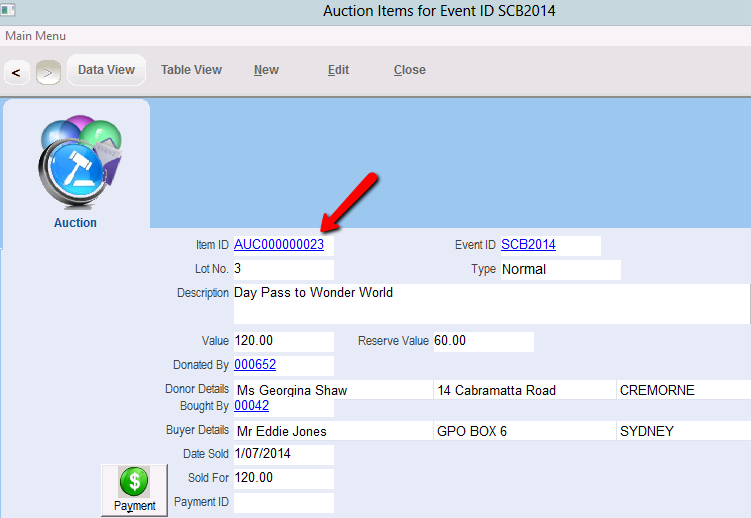Select the Sold For field
Viewport: 751px width, 518px height.
282,478
